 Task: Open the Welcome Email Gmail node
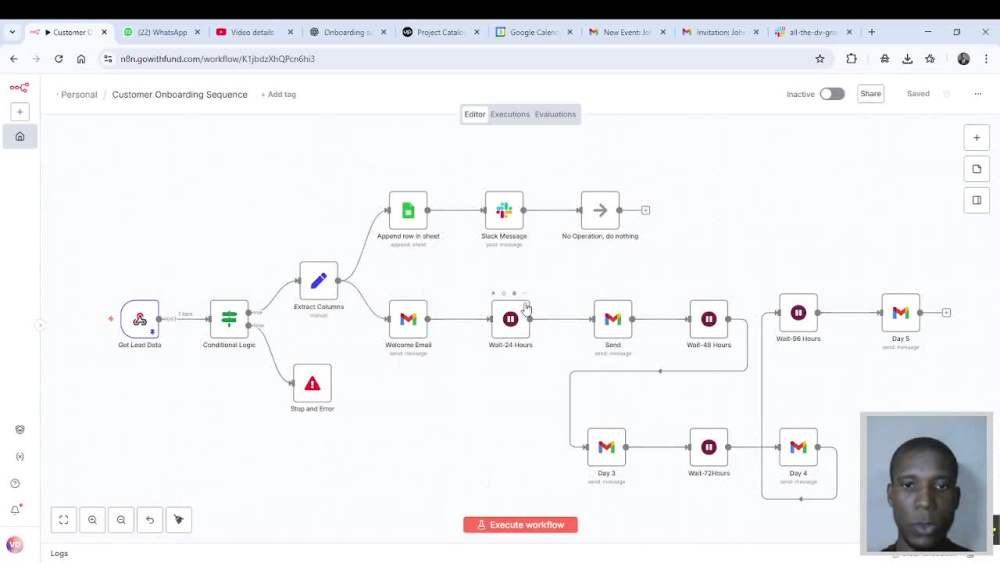(408, 319)
